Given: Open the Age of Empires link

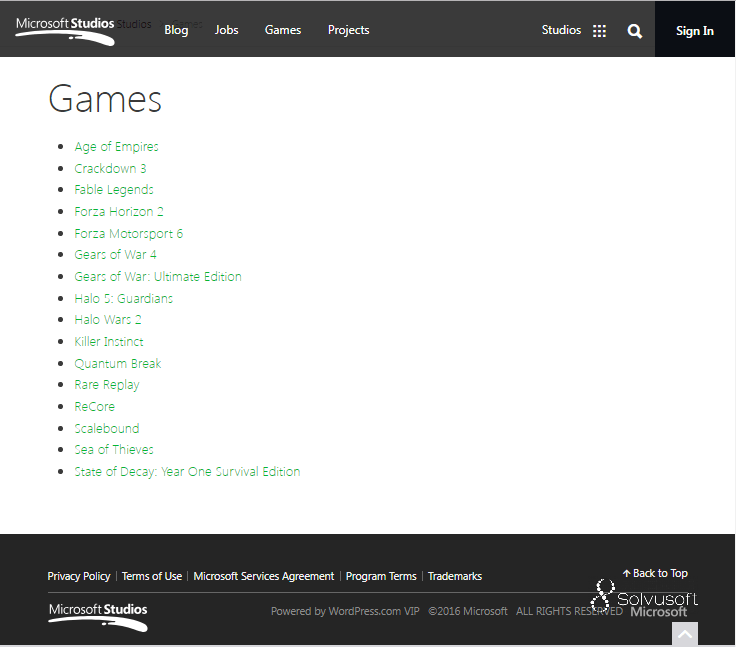Looking at the screenshot, I should (116, 146).
